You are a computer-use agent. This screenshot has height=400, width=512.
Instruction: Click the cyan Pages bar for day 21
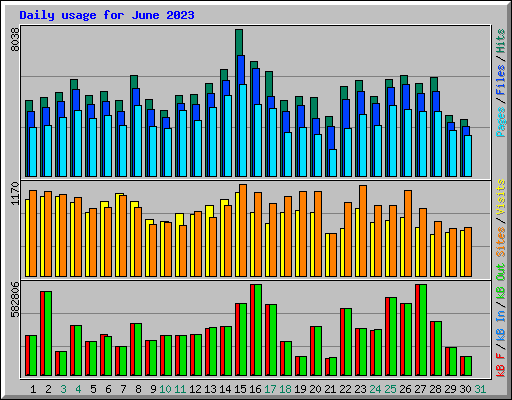pos(333,163)
